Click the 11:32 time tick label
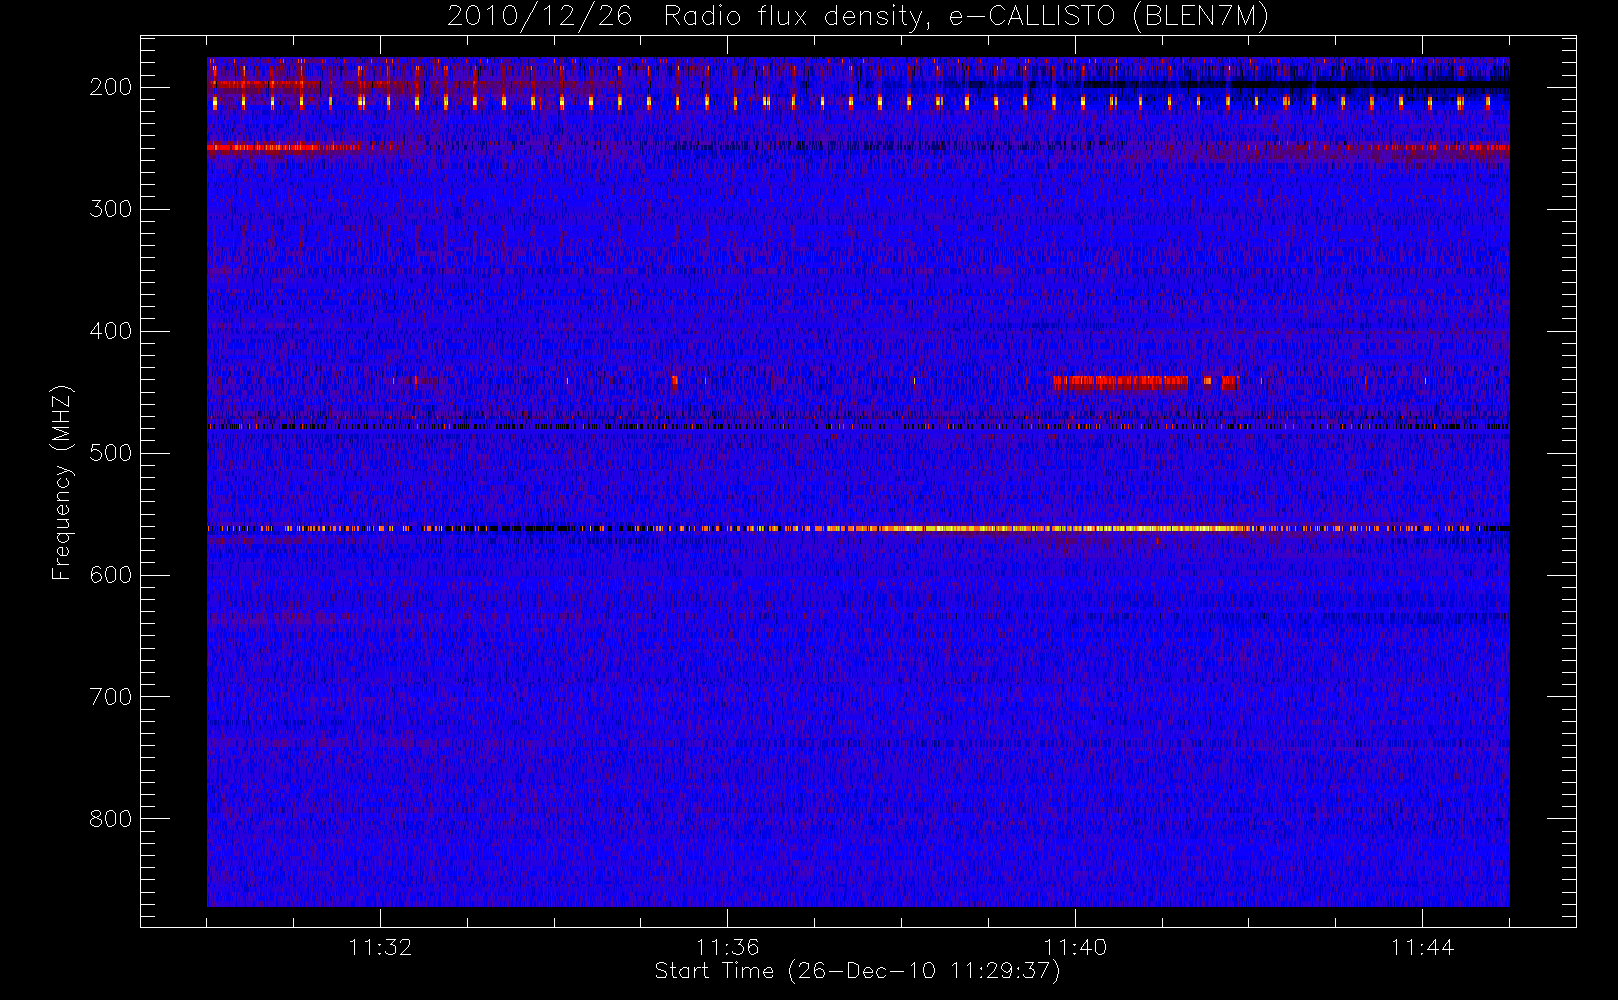1618x1000 pixels. pos(380,947)
